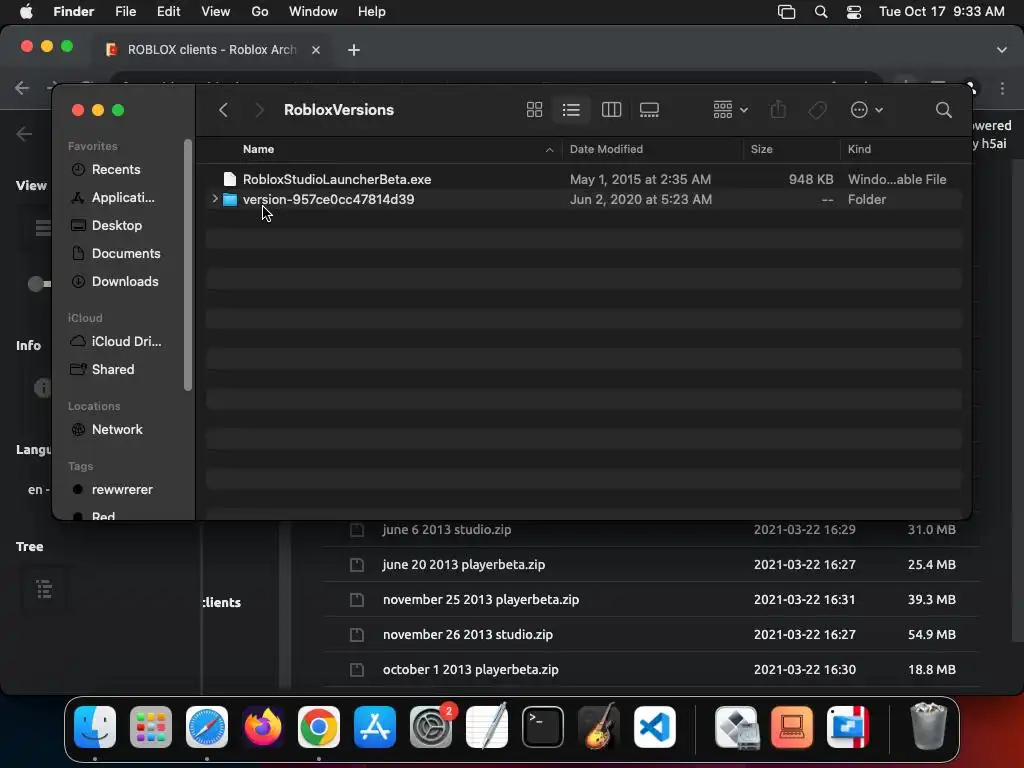Open Finder from the Dock

point(95,727)
